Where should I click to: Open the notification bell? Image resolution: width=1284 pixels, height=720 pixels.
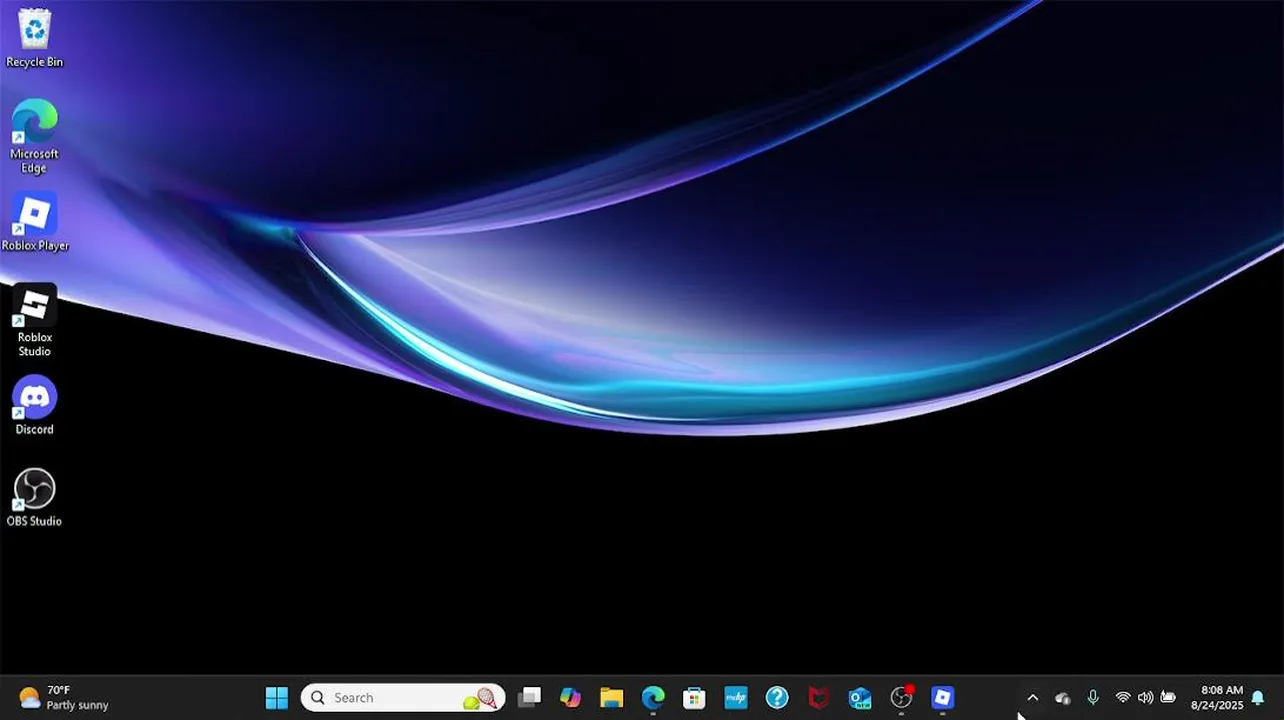pos(1258,698)
